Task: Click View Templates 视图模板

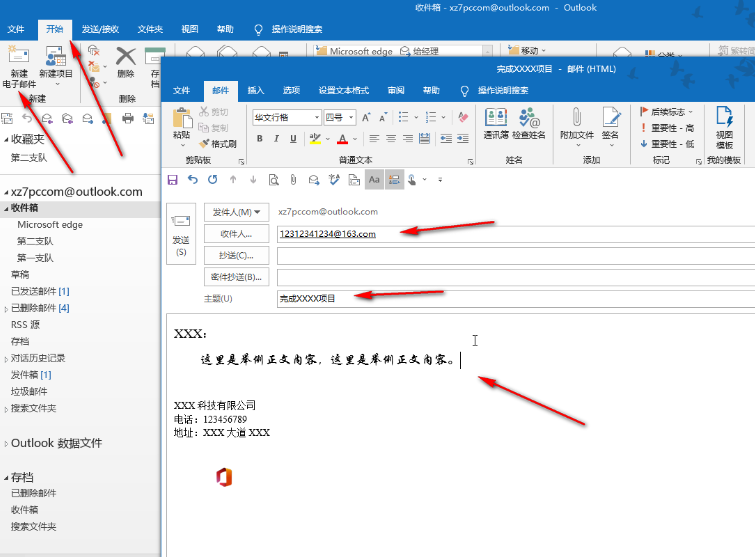Action: pyautogui.click(x=724, y=127)
